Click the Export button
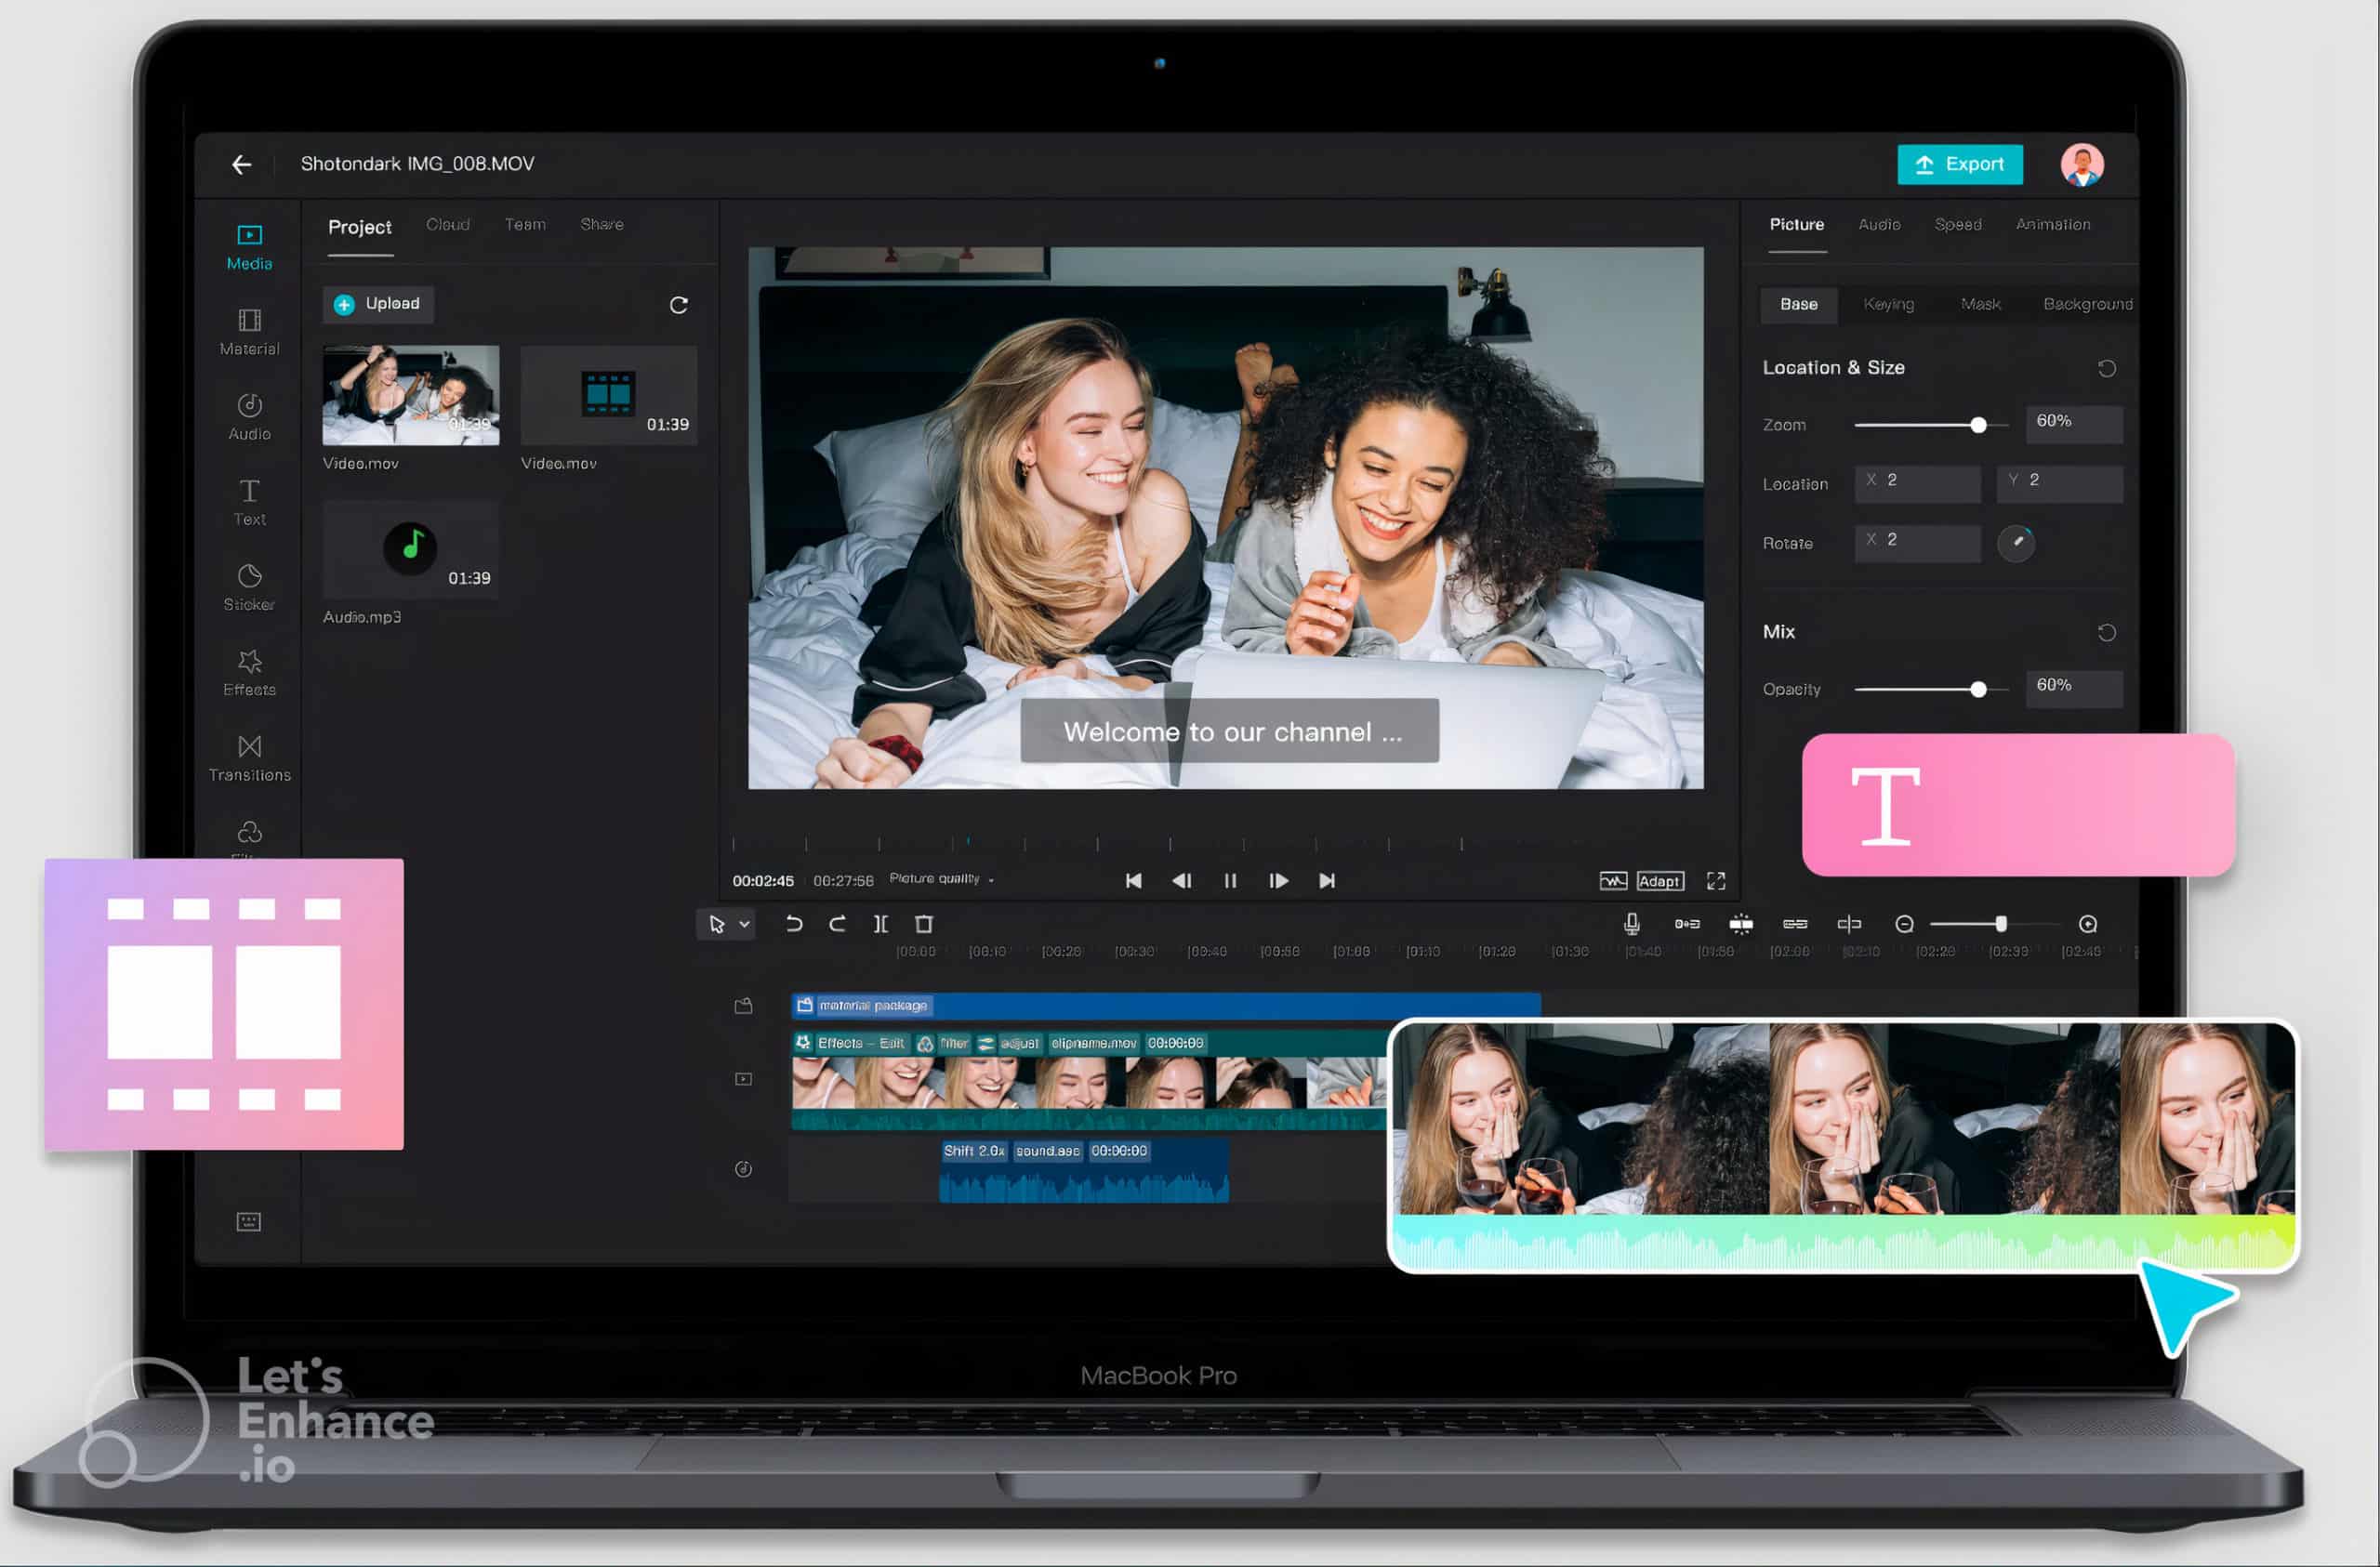 pyautogui.click(x=1959, y=164)
